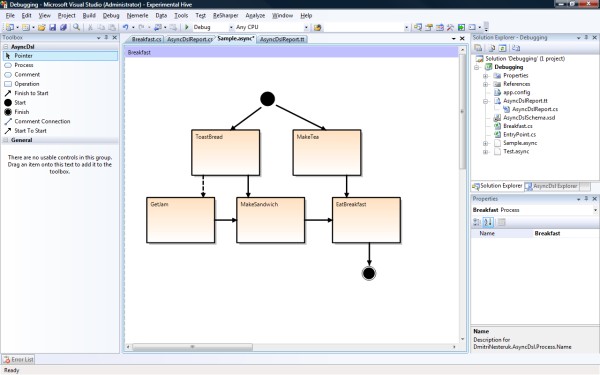Expand the Sample.async tree node
The height and width of the screenshot is (375, 600).
485,143
